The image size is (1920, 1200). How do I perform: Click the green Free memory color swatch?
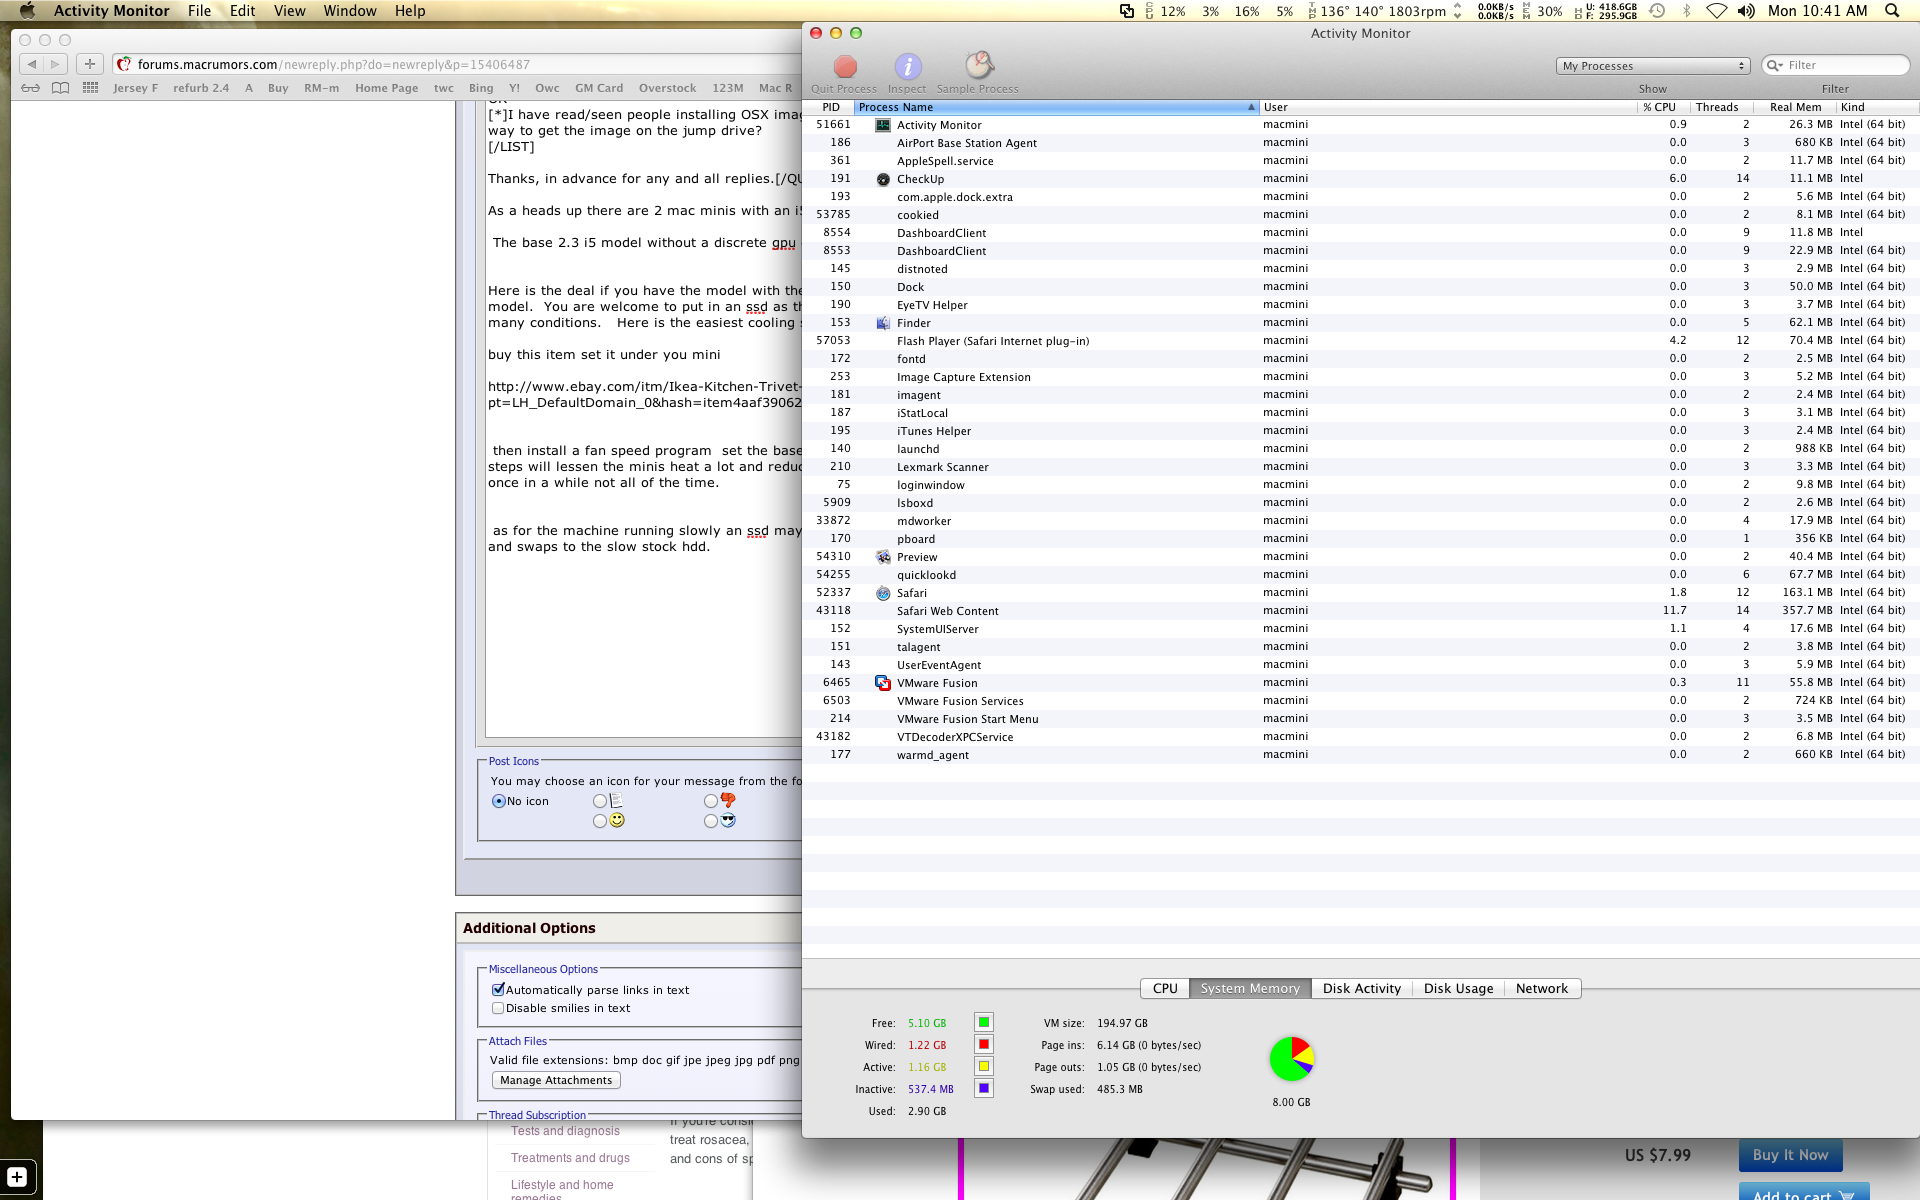click(984, 1022)
